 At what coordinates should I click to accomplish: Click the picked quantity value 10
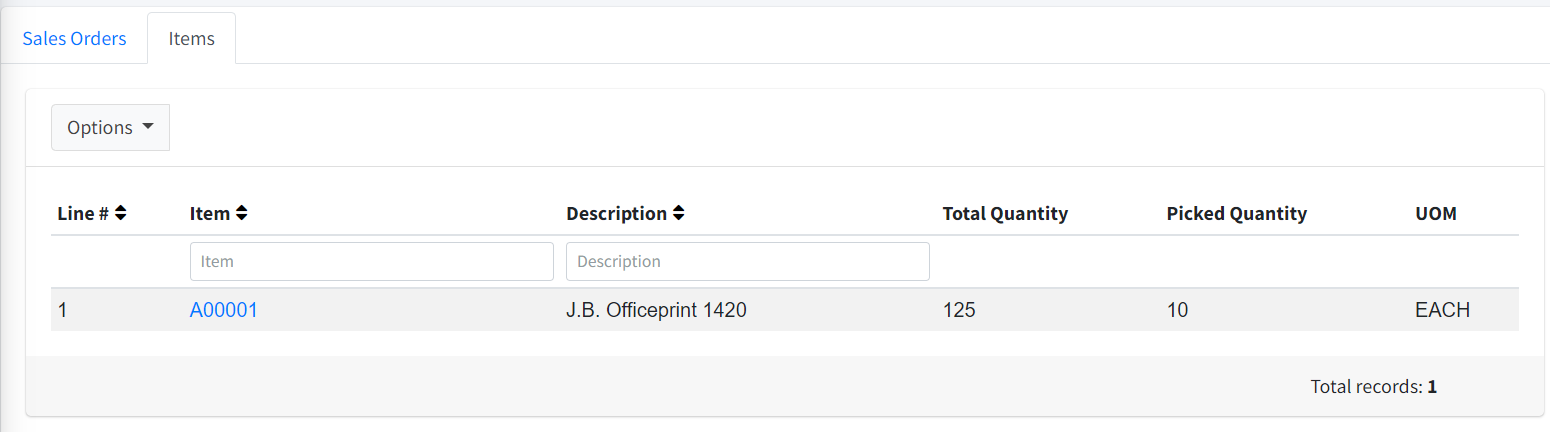point(1177,310)
